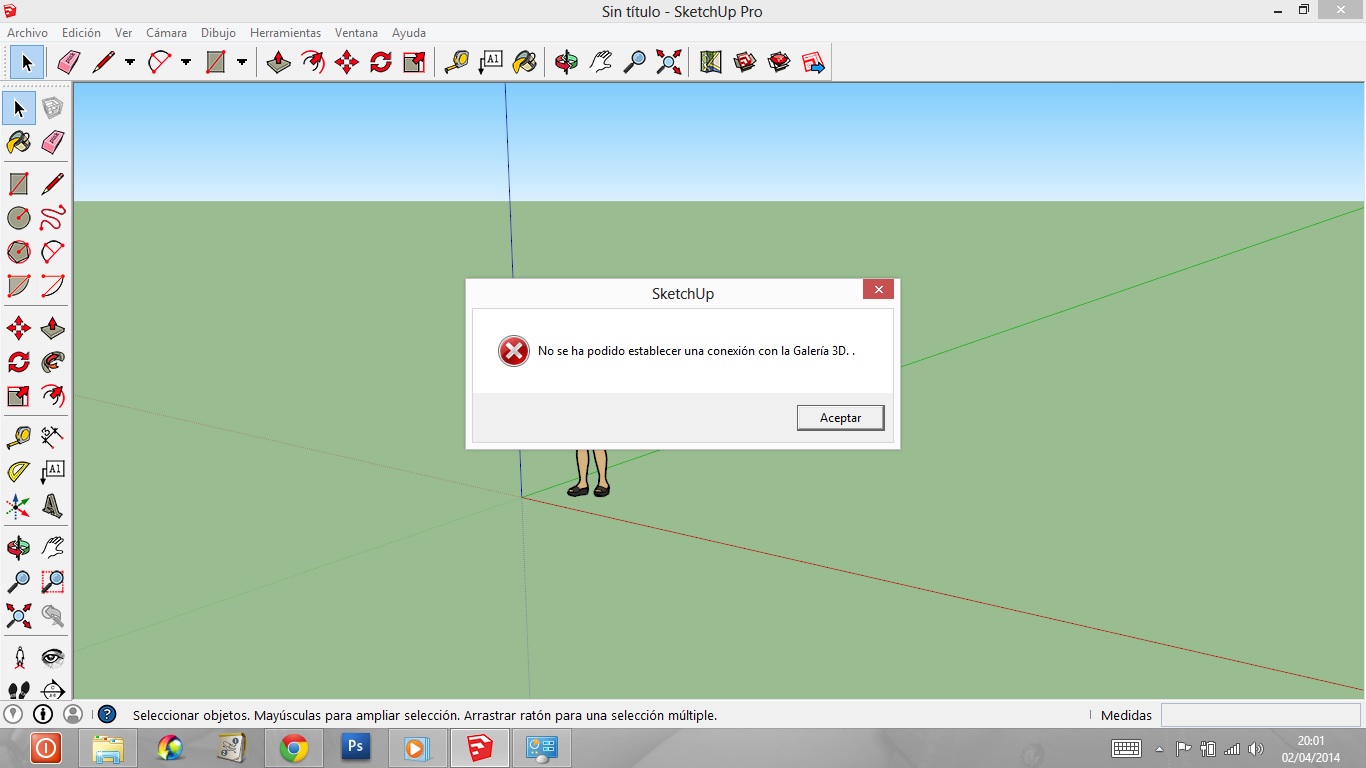
Task: Click the volume speaker icon in system tray
Action: point(1256,749)
